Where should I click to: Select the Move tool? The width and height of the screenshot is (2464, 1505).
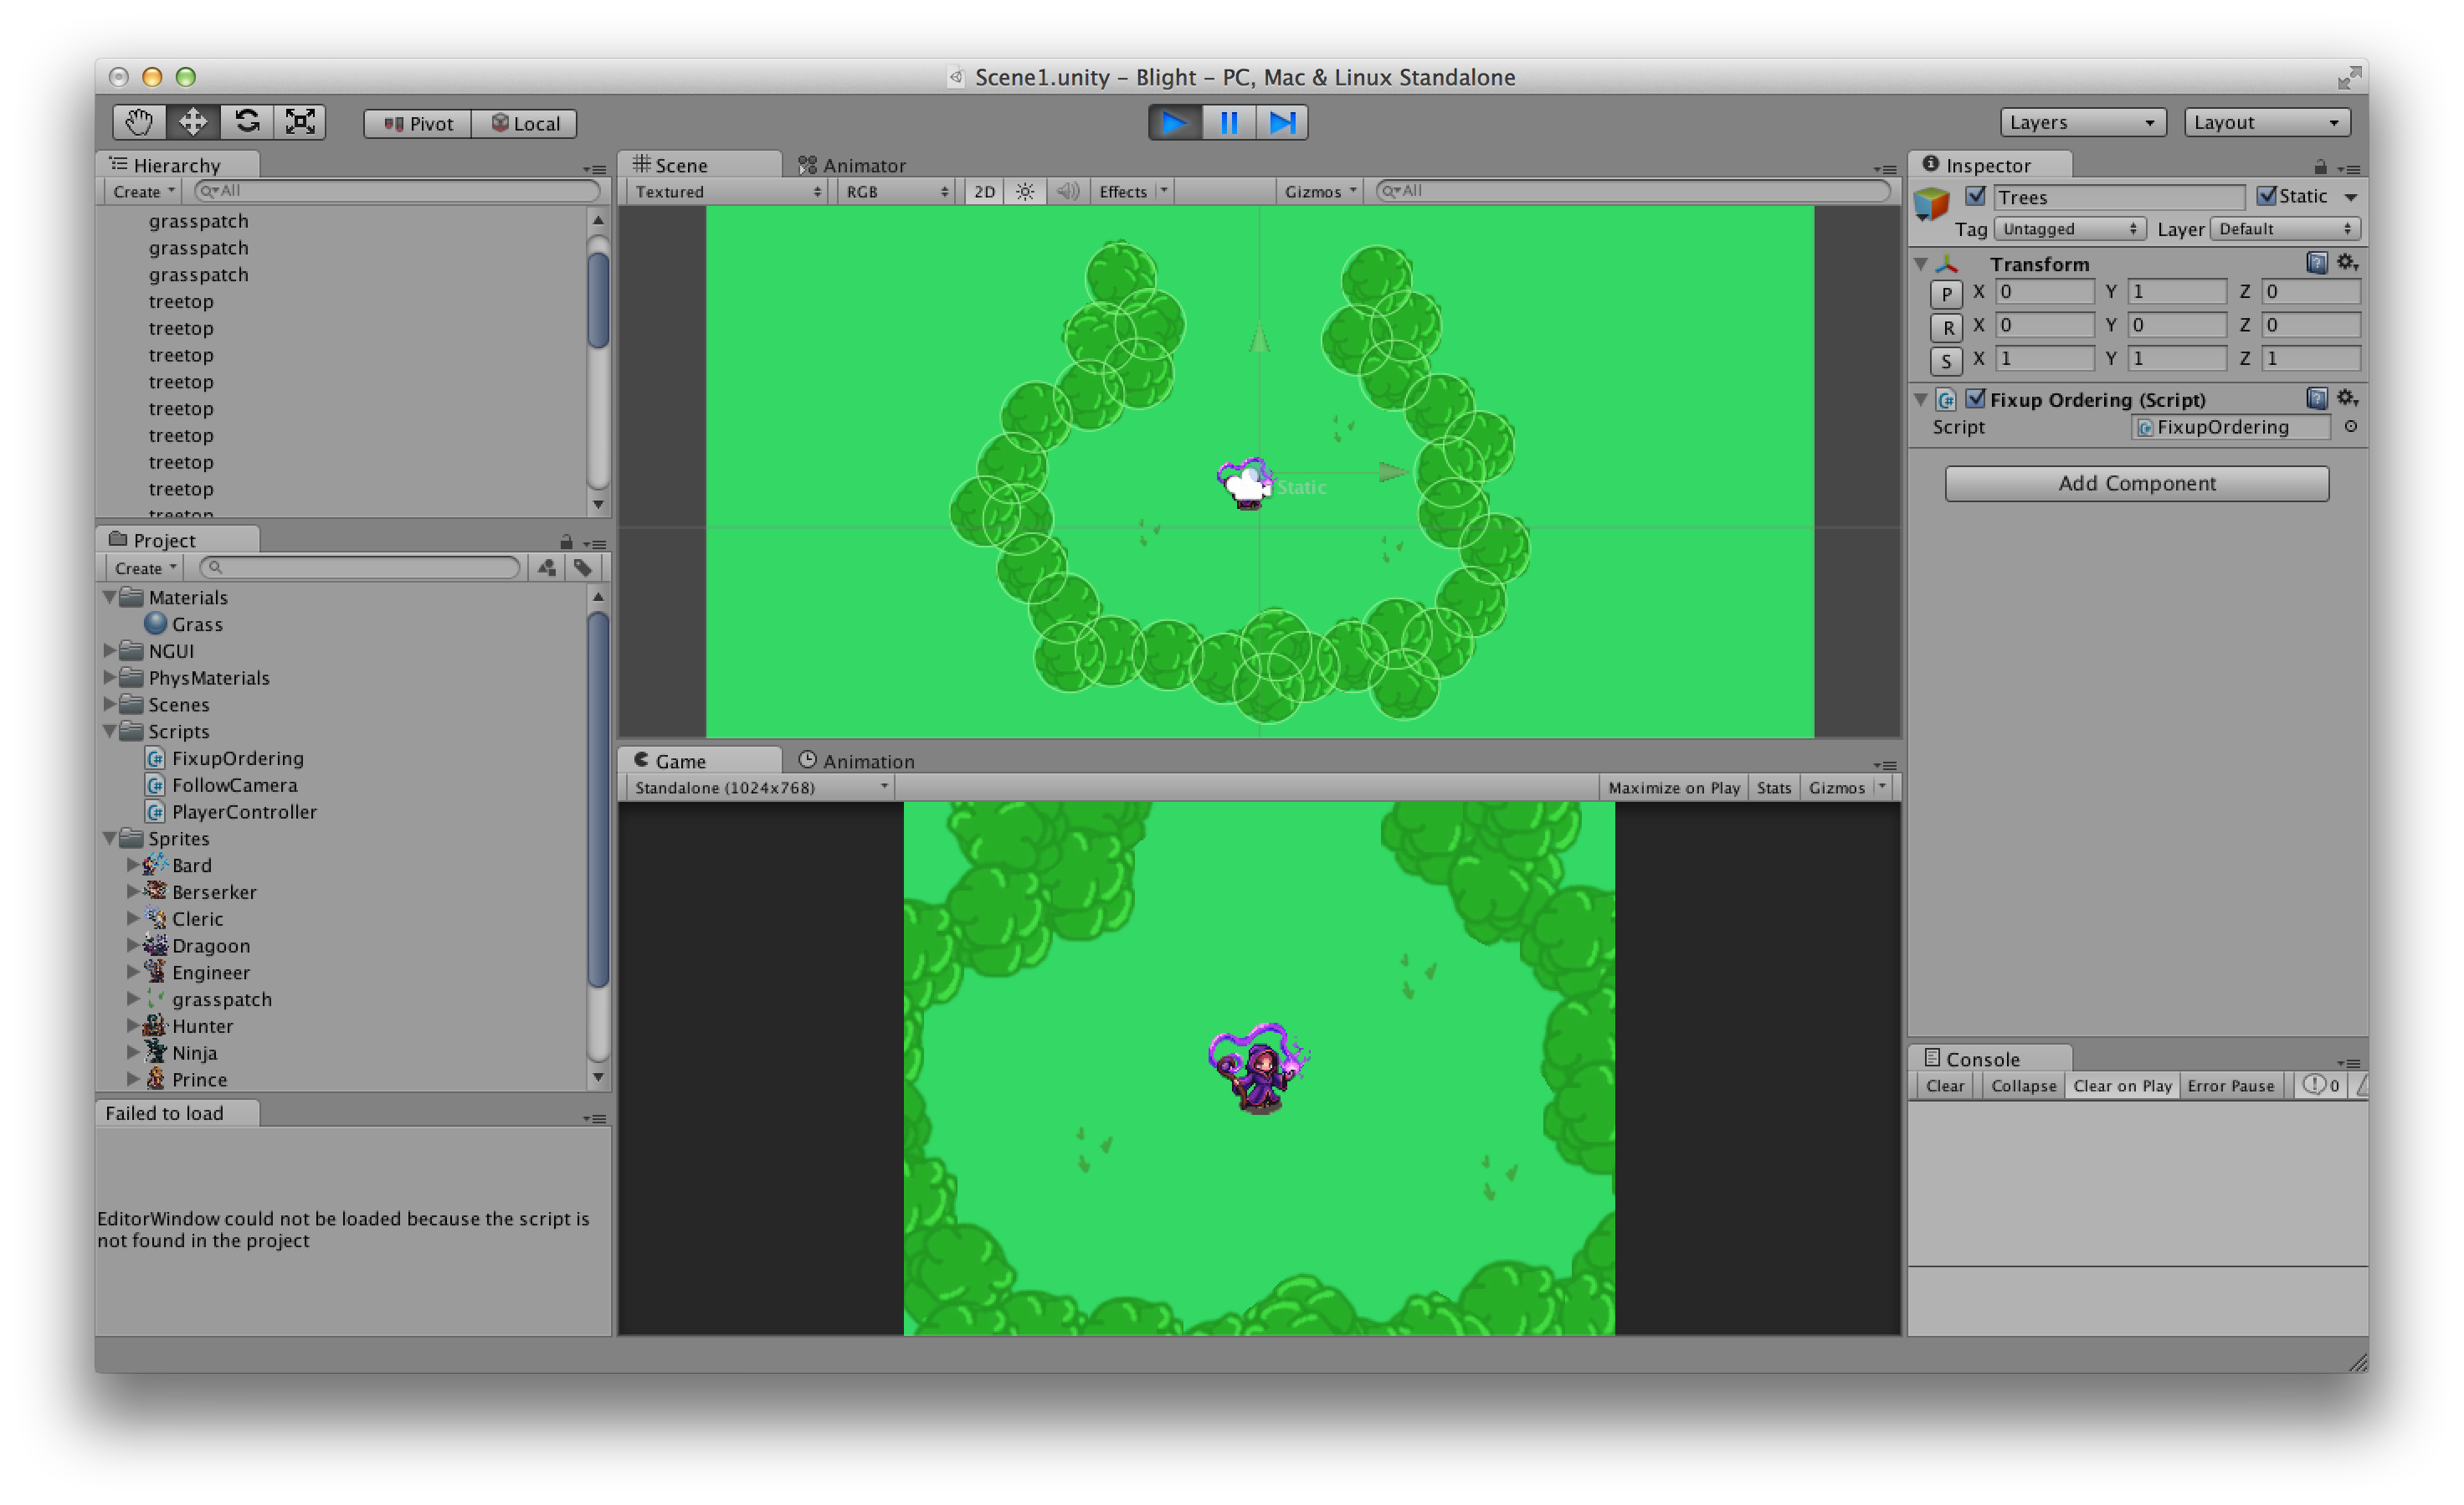(193, 122)
